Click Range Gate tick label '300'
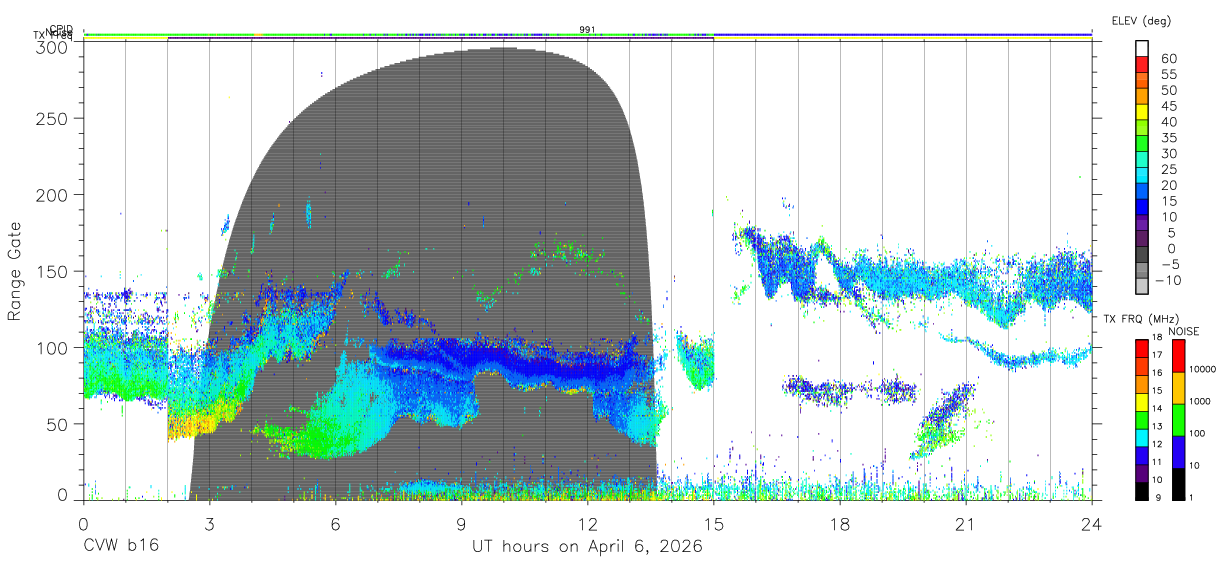This screenshot has width=1228, height=567. pyautogui.click(x=52, y=46)
